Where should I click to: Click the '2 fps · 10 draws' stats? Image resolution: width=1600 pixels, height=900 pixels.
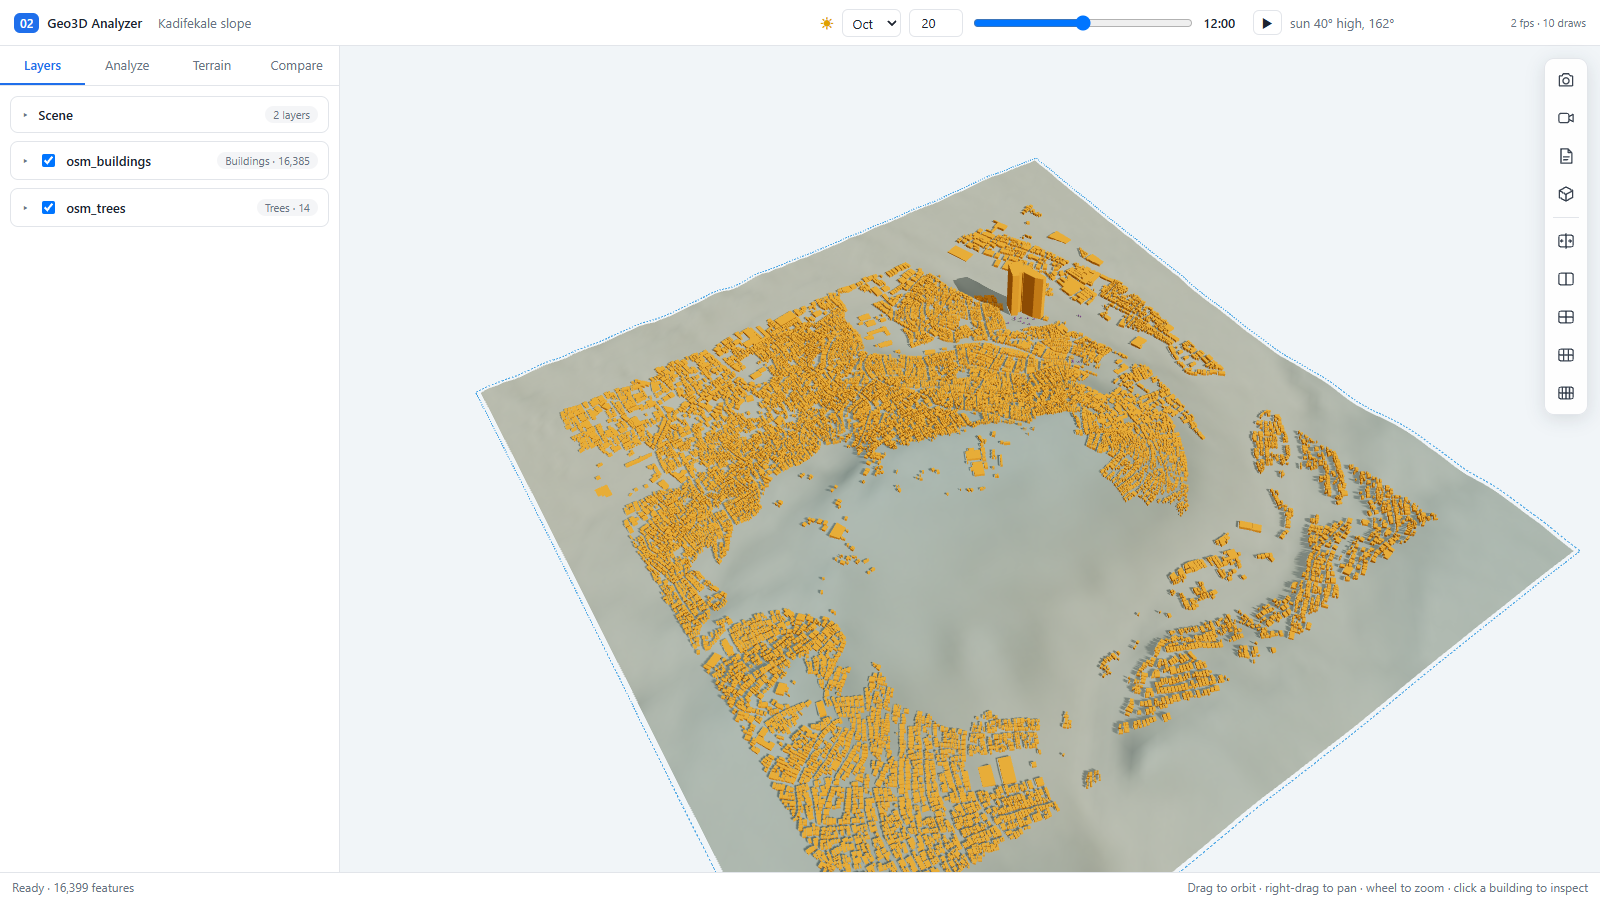(1548, 23)
